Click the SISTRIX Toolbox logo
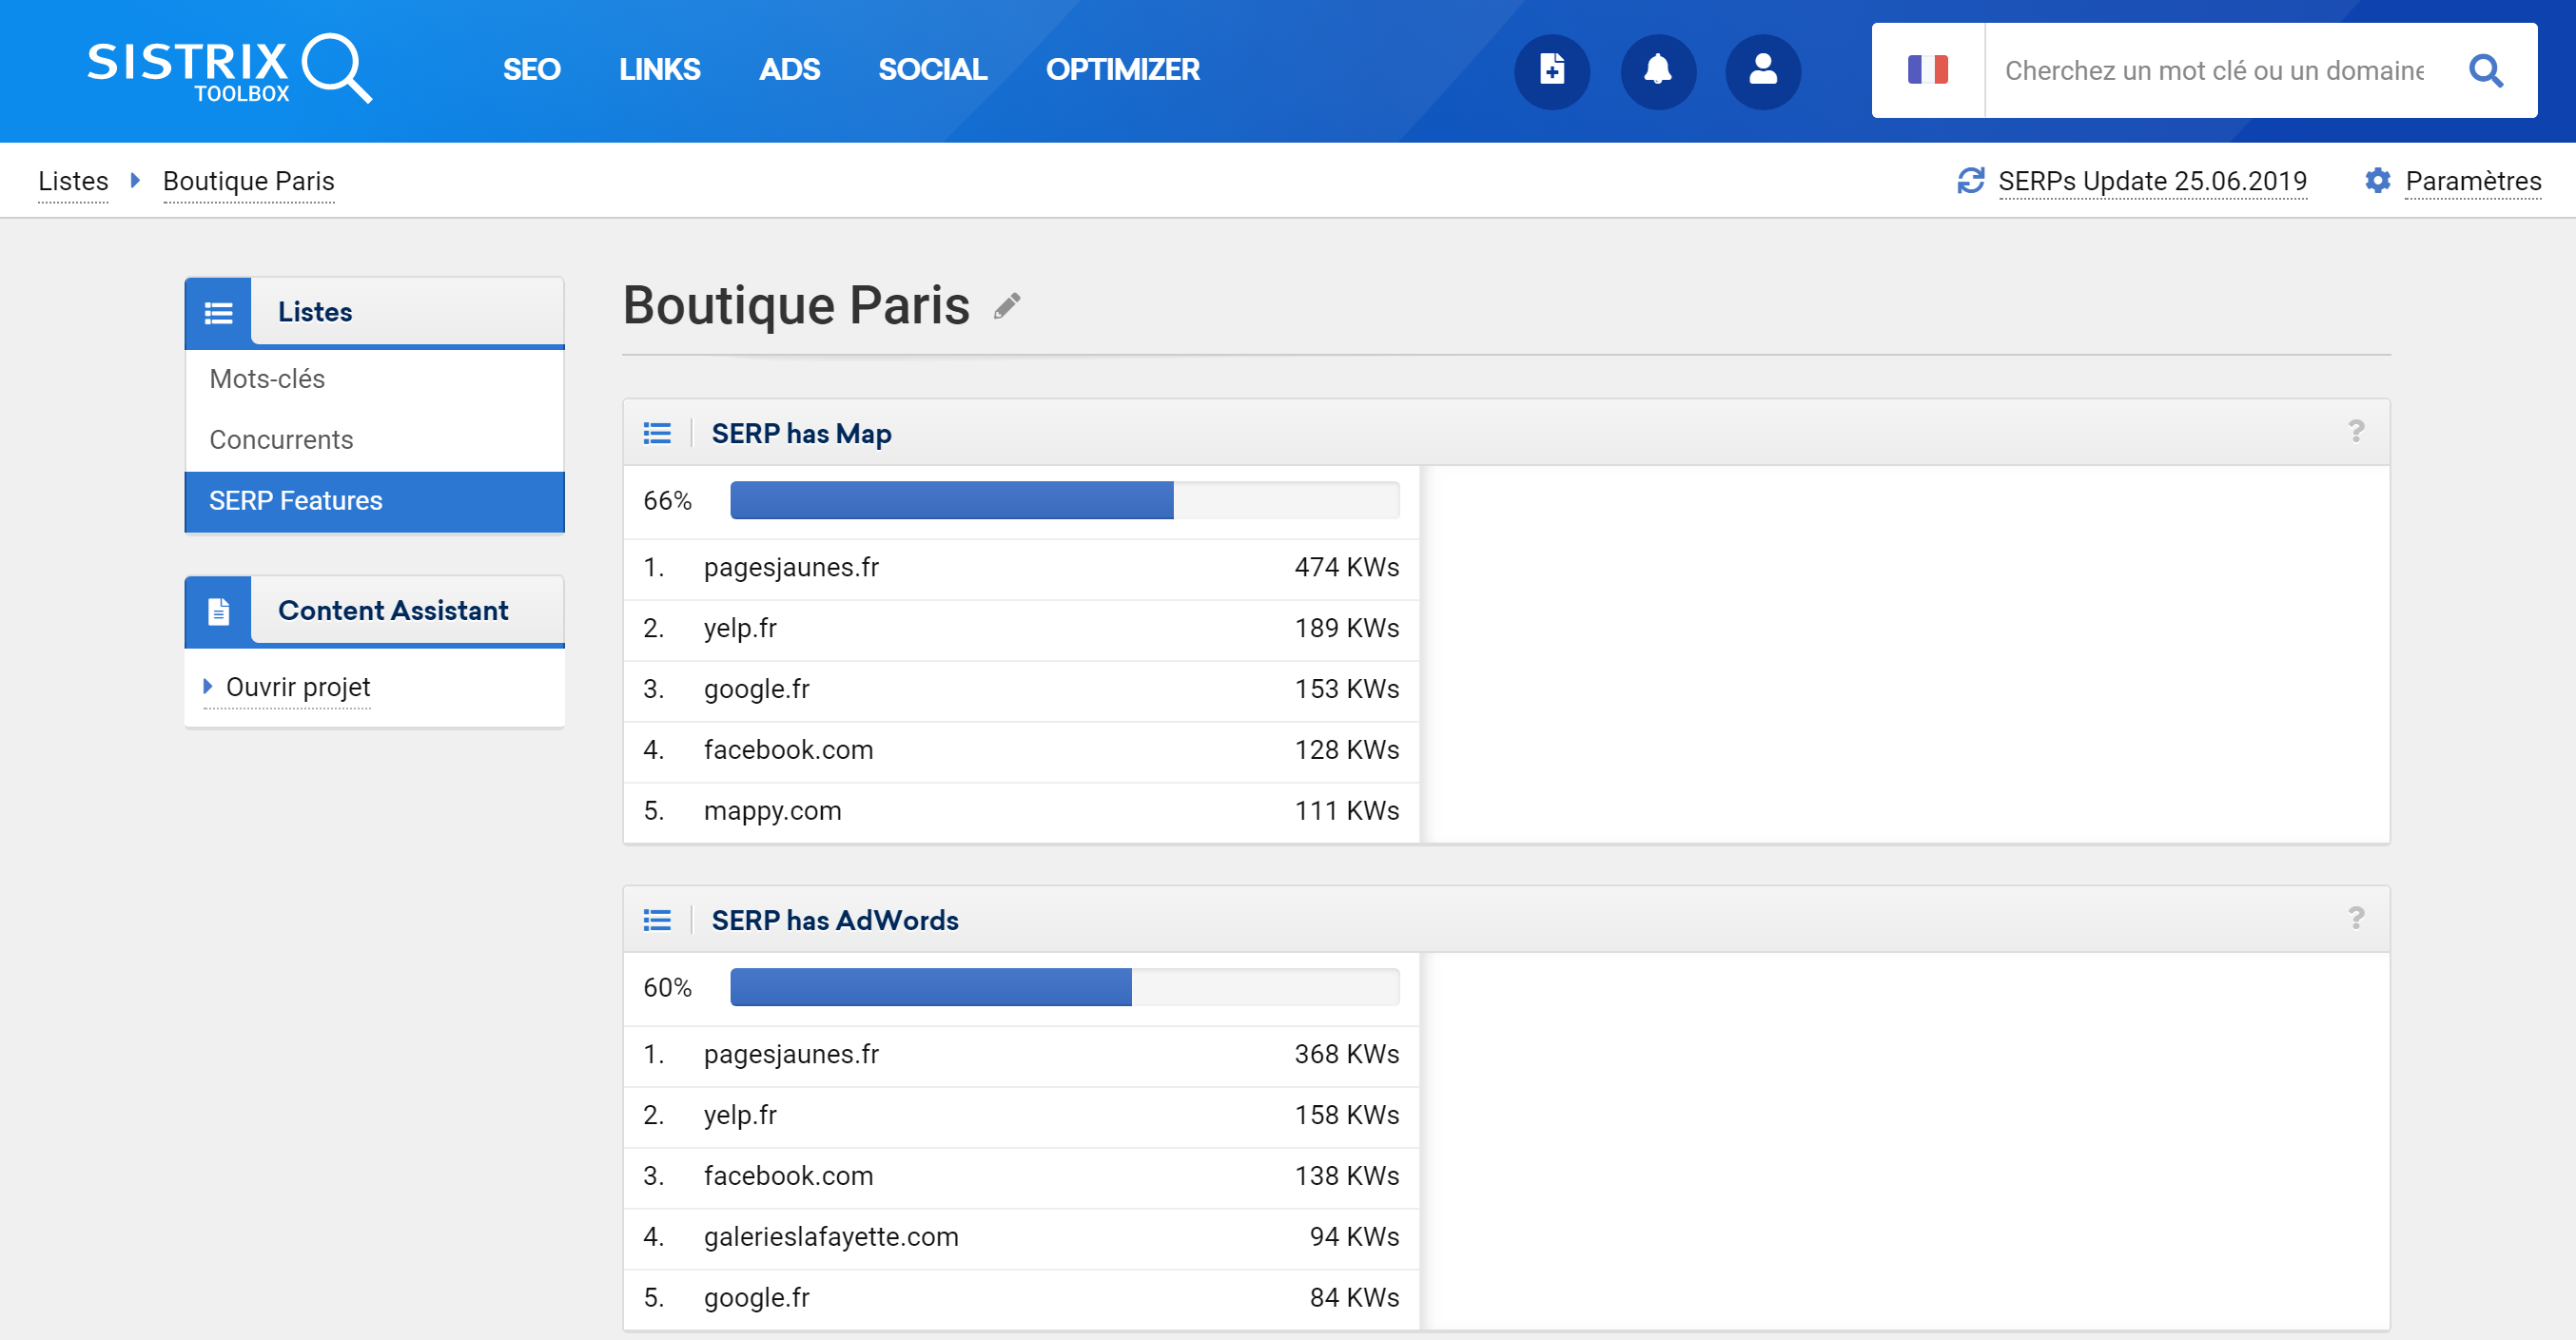2576x1340 pixels. (229, 69)
